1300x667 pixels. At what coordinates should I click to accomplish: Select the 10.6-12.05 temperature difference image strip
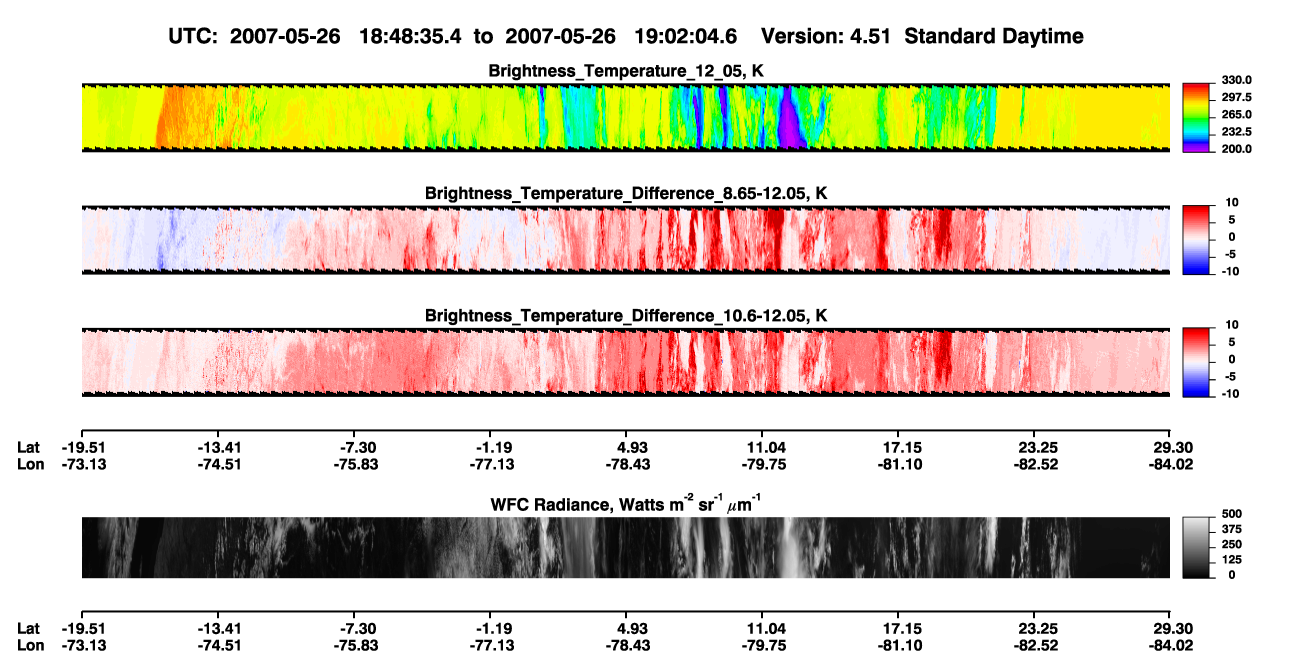pos(625,361)
